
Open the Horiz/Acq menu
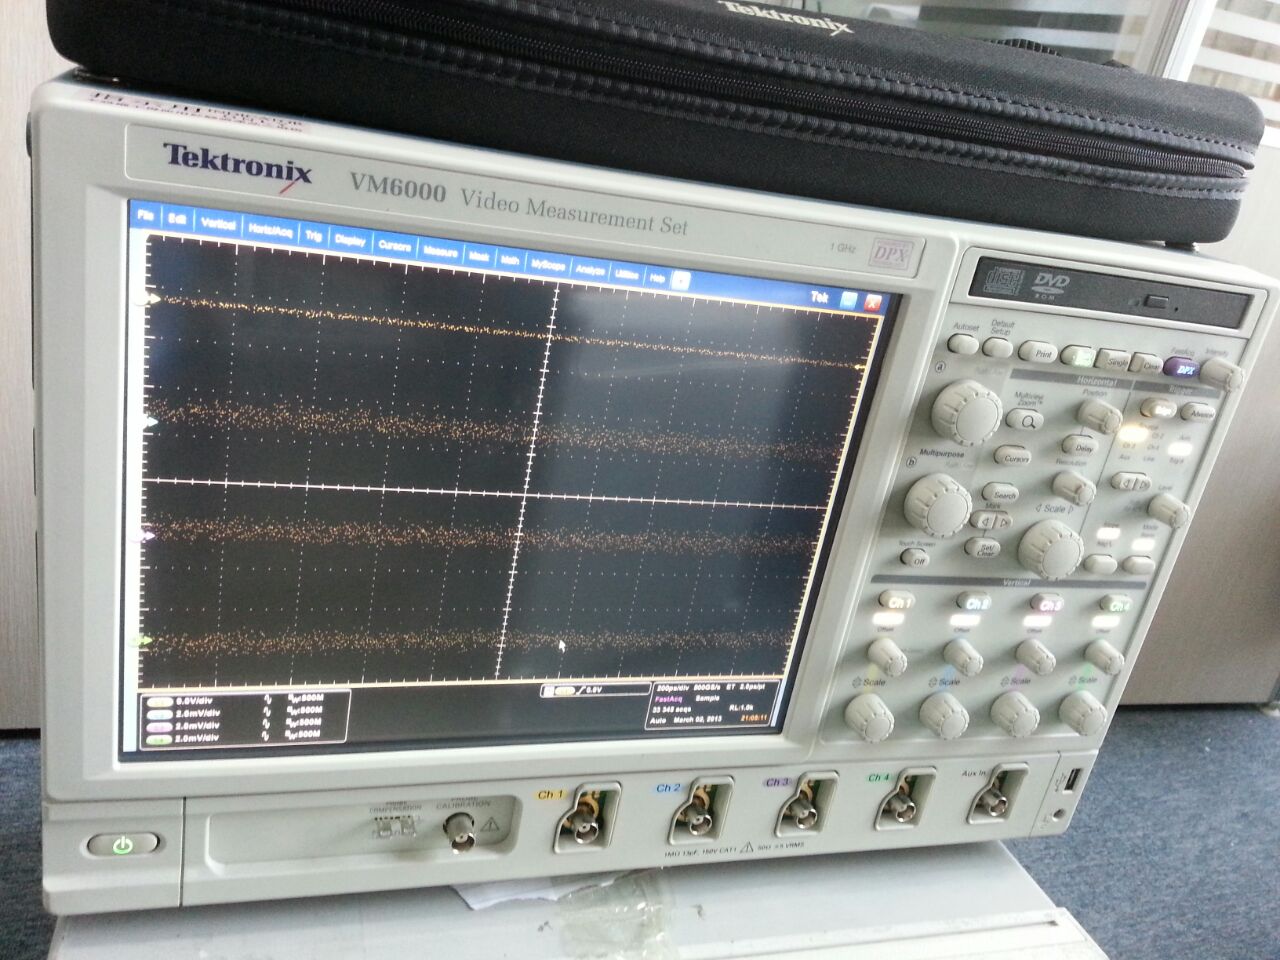click(x=271, y=229)
